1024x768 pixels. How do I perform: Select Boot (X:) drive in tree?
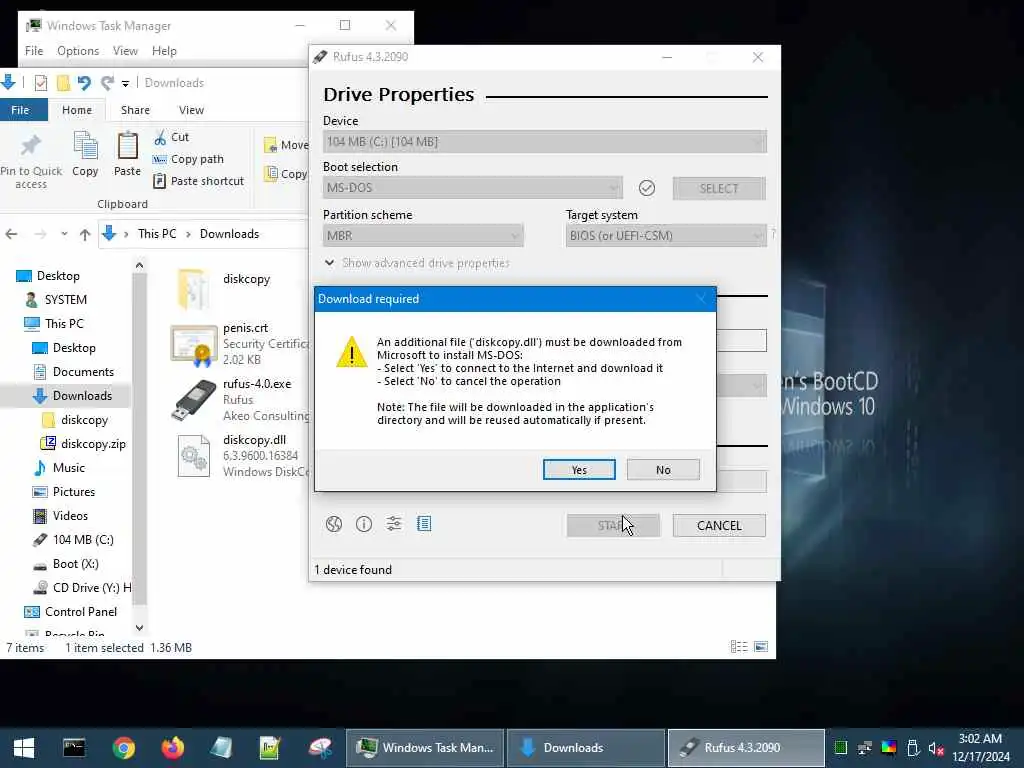pos(75,564)
